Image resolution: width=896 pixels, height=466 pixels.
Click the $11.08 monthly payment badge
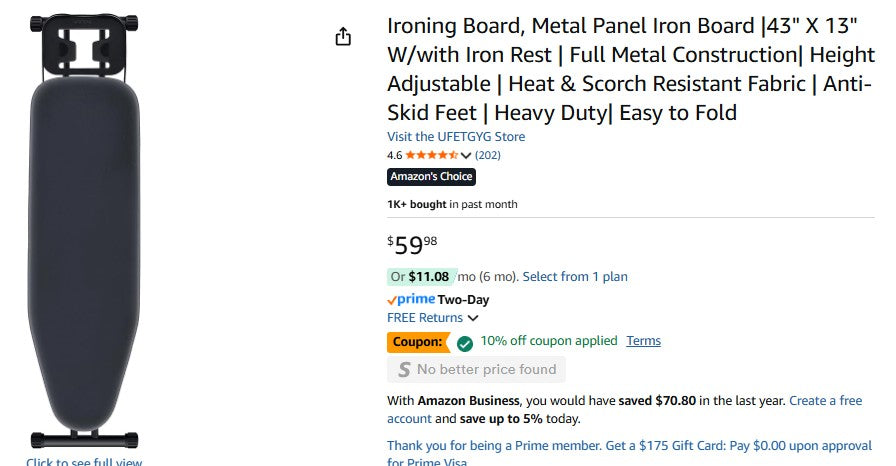pos(421,277)
